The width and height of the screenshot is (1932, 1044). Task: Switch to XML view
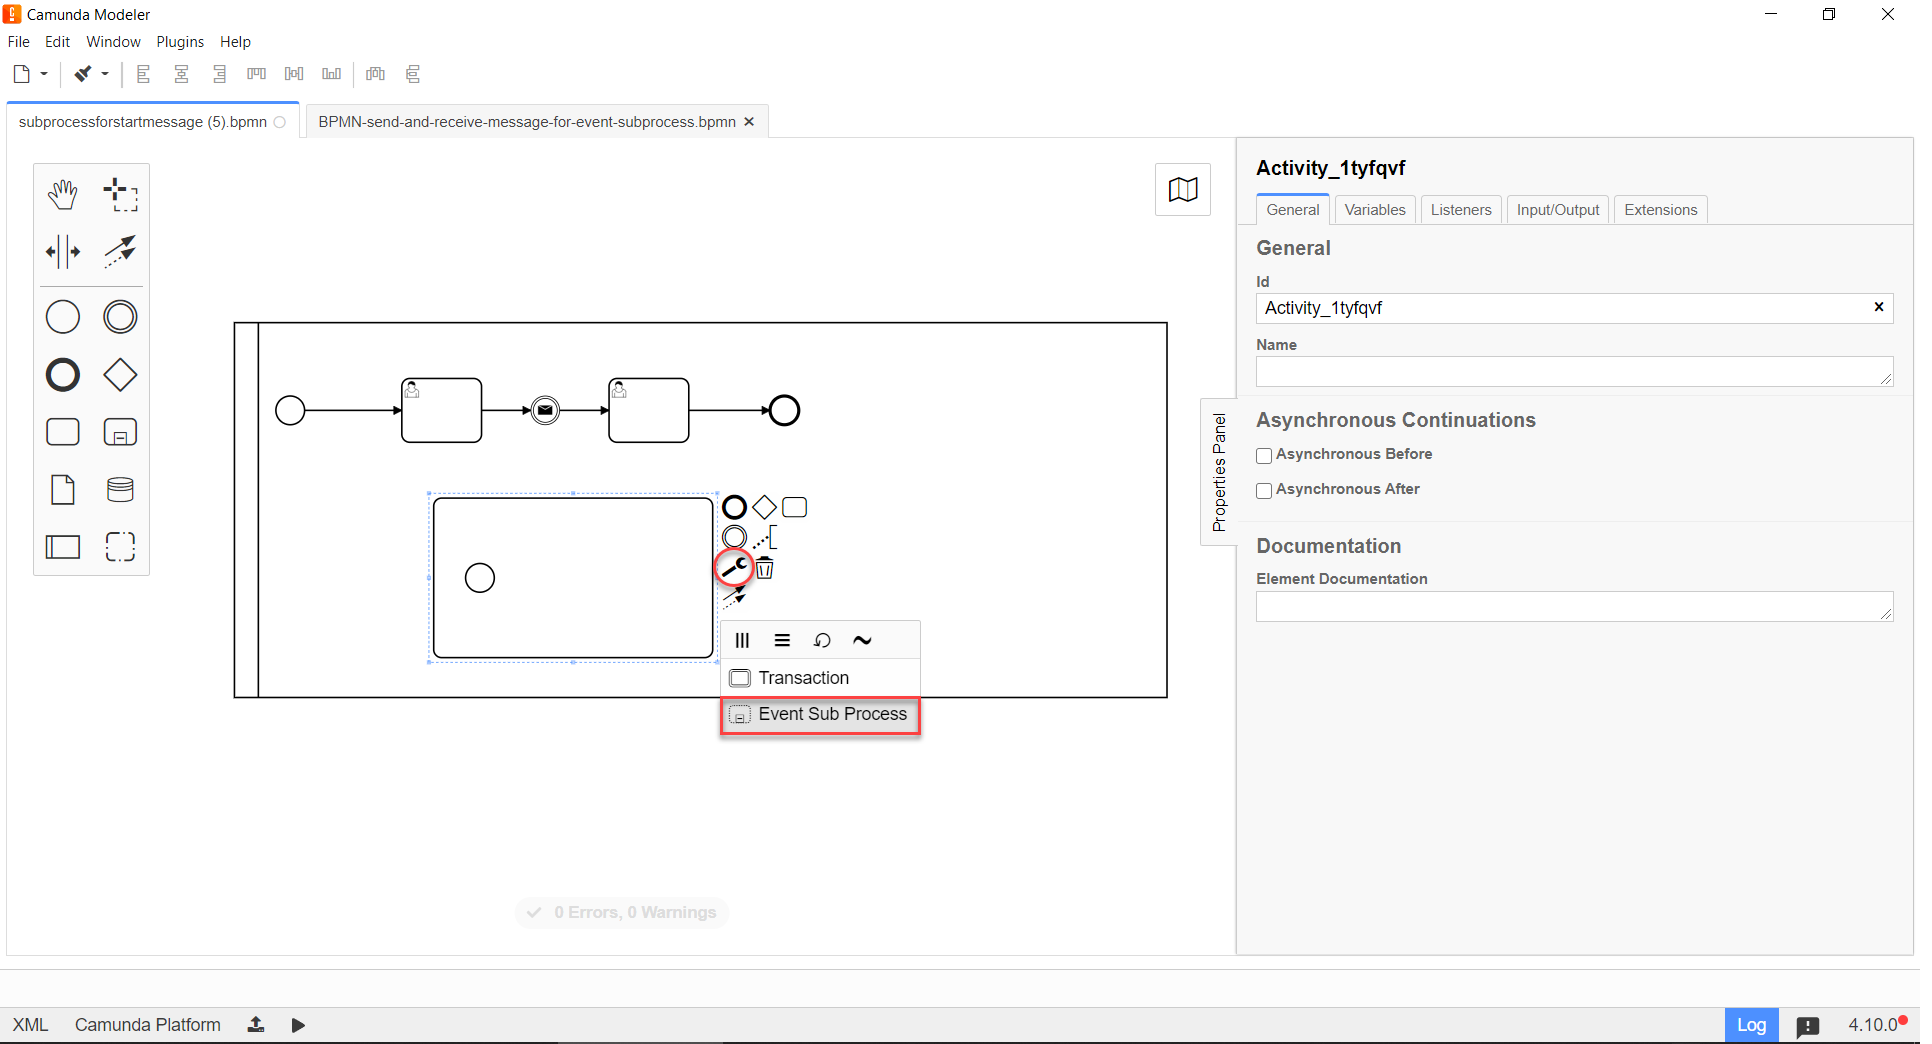click(x=30, y=1025)
